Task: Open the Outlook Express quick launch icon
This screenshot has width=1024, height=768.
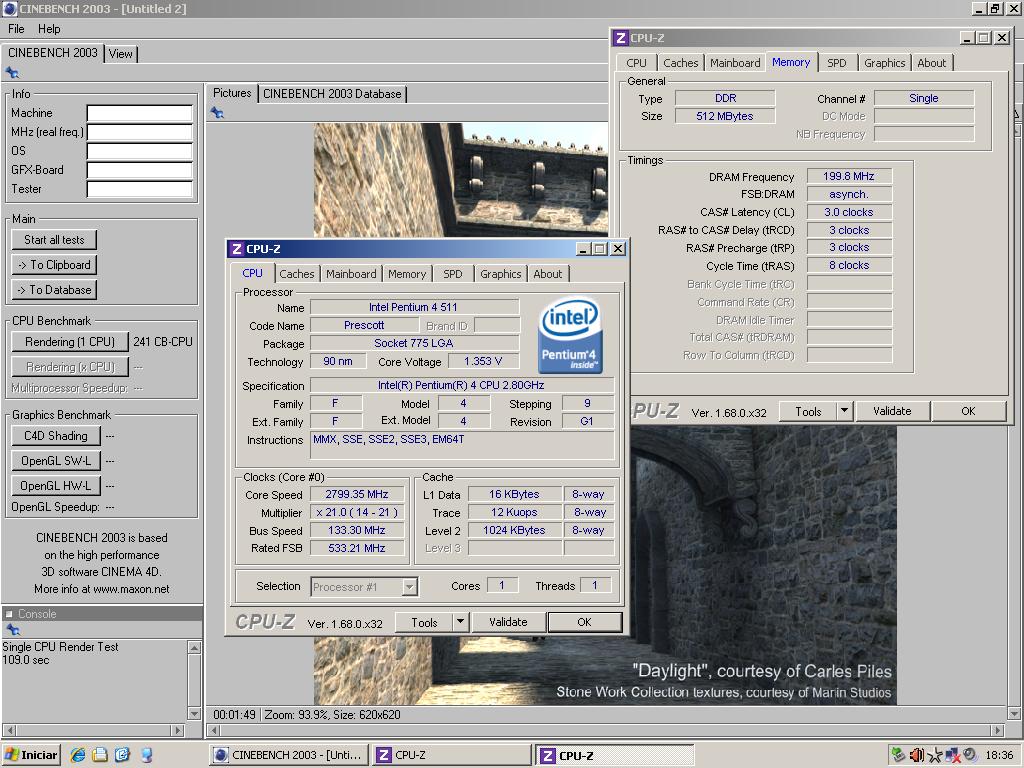Action: [x=100, y=755]
